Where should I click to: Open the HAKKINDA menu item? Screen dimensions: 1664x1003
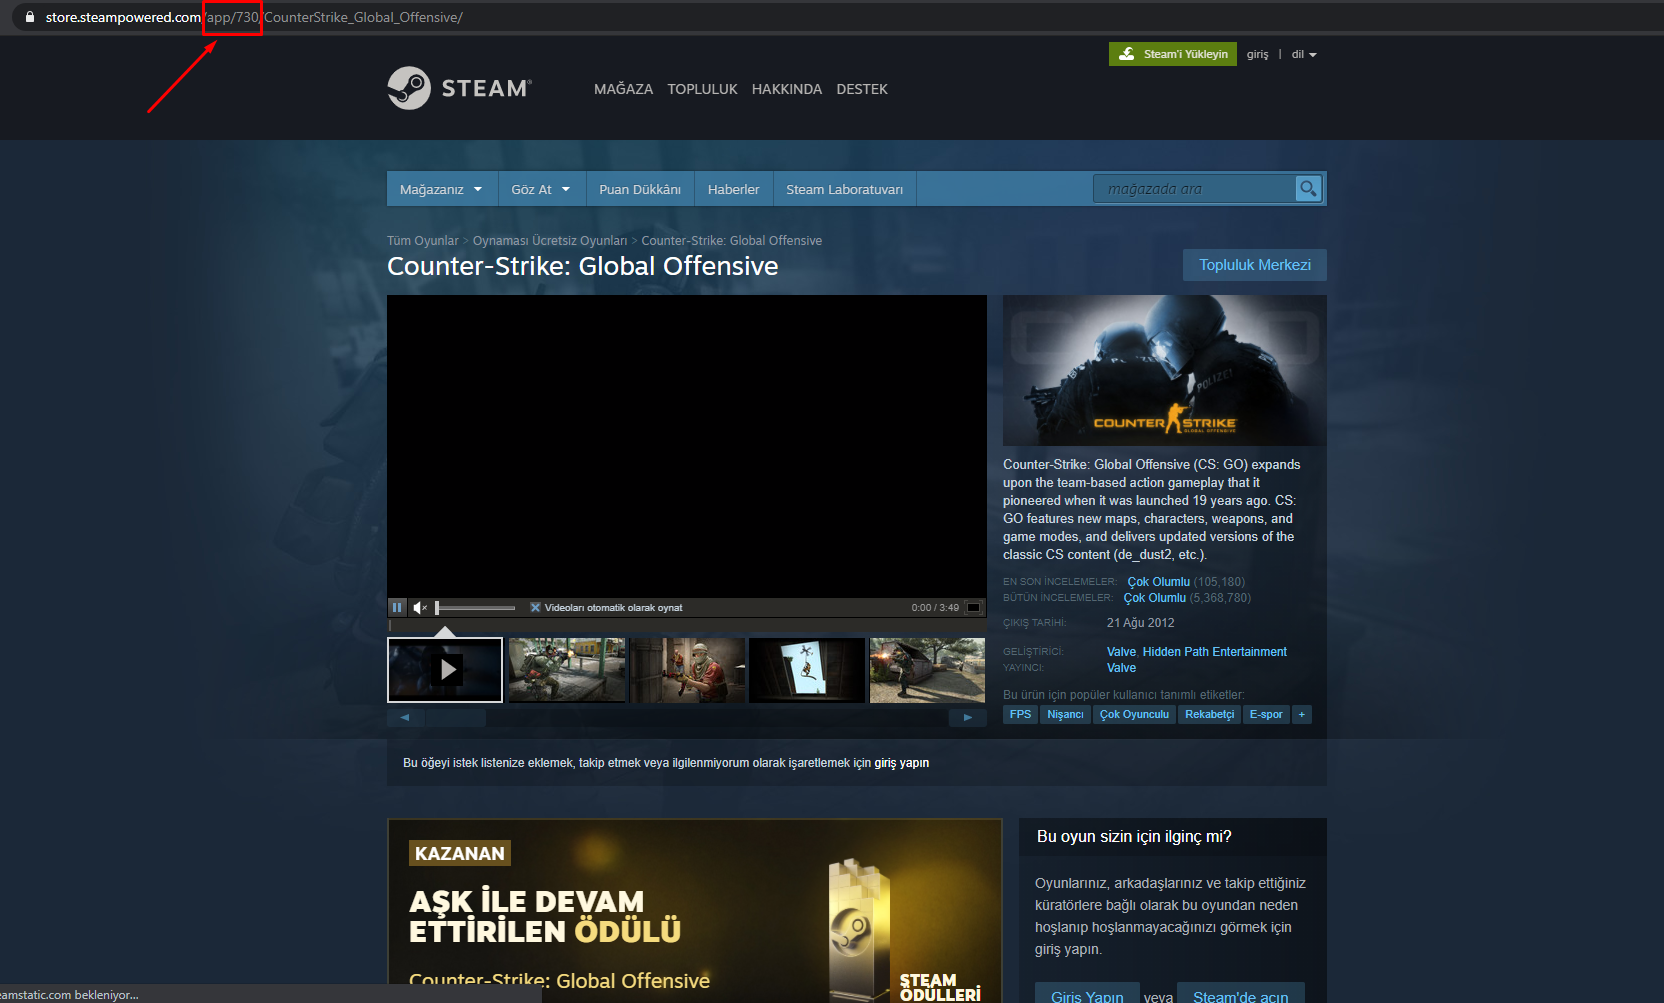coord(787,89)
